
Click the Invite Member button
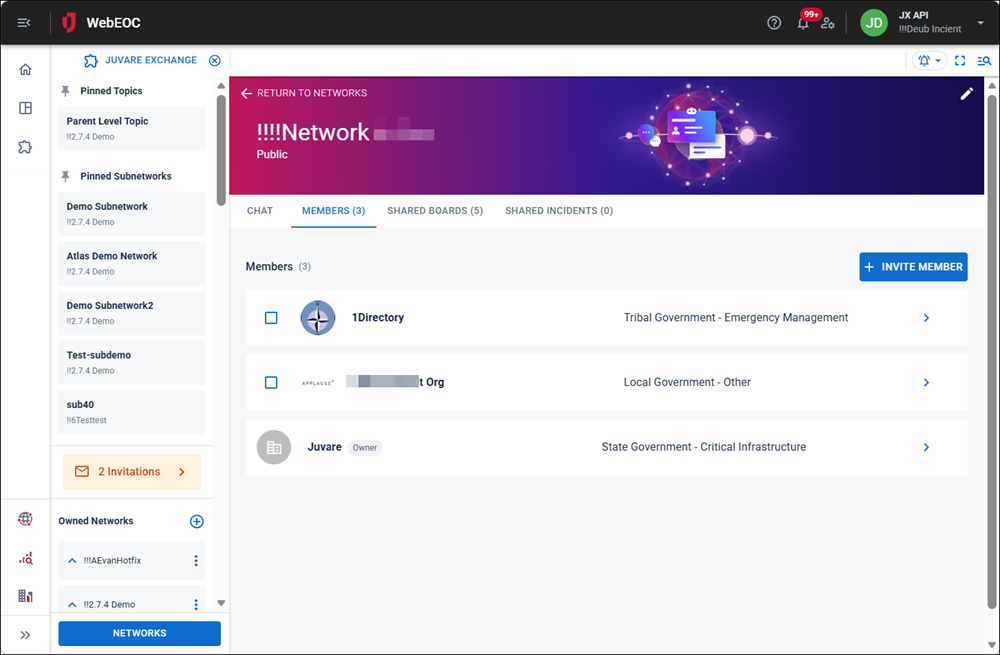pyautogui.click(x=913, y=267)
